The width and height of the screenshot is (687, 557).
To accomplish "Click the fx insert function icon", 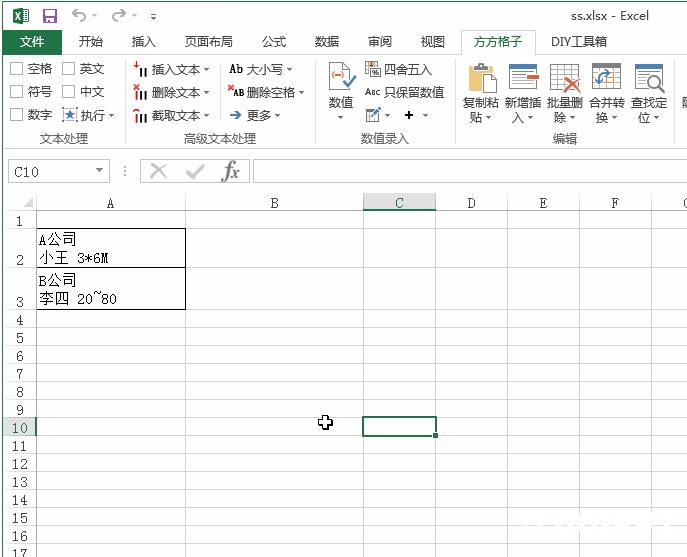I will [231, 171].
